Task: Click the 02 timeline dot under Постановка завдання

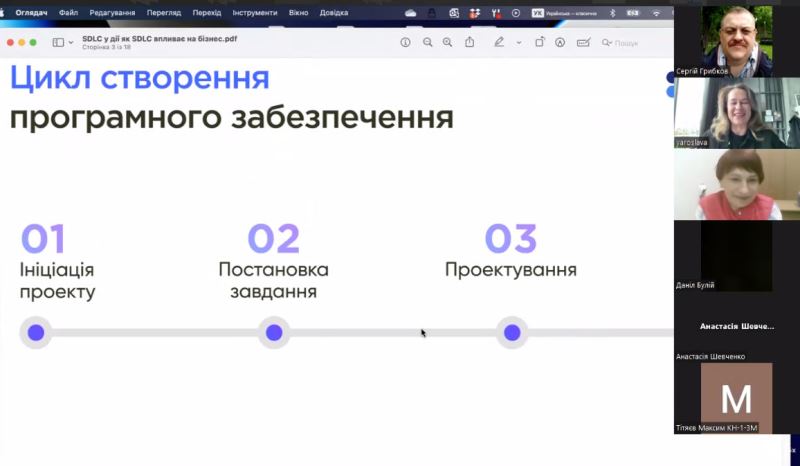Action: tap(274, 333)
